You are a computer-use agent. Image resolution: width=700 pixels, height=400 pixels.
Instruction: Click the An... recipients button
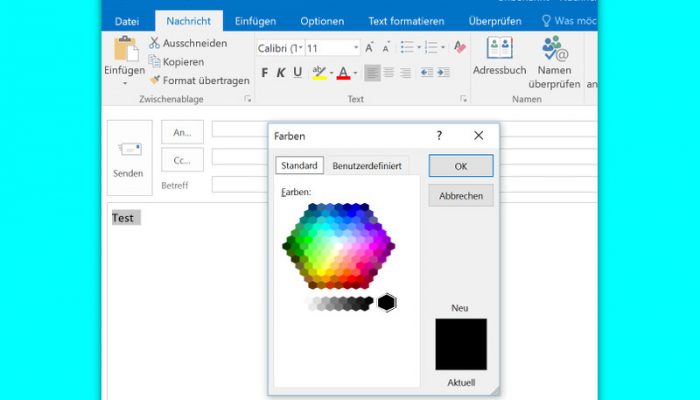click(182, 132)
